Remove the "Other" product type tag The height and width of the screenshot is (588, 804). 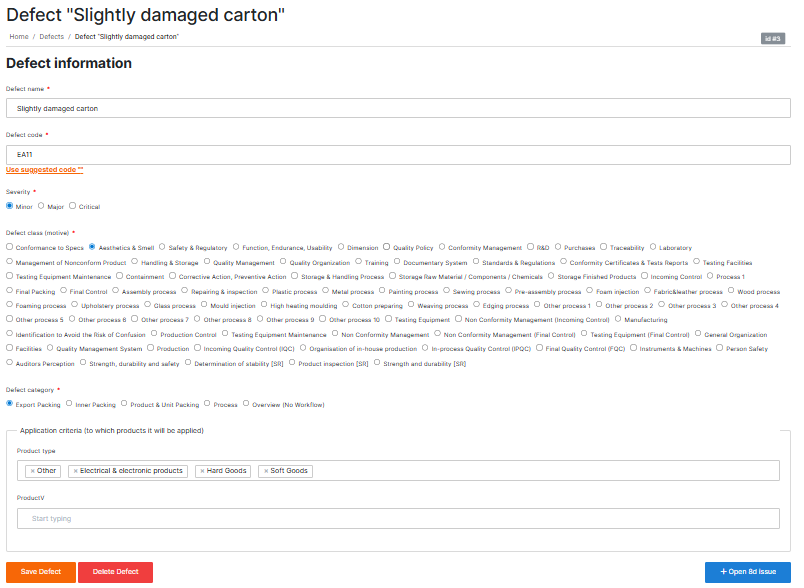click(x=32, y=471)
